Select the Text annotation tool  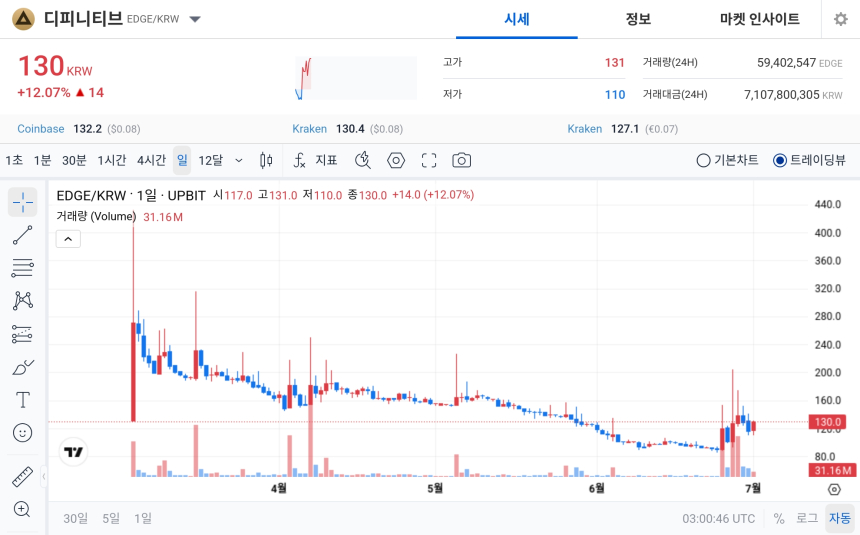tap(22, 400)
